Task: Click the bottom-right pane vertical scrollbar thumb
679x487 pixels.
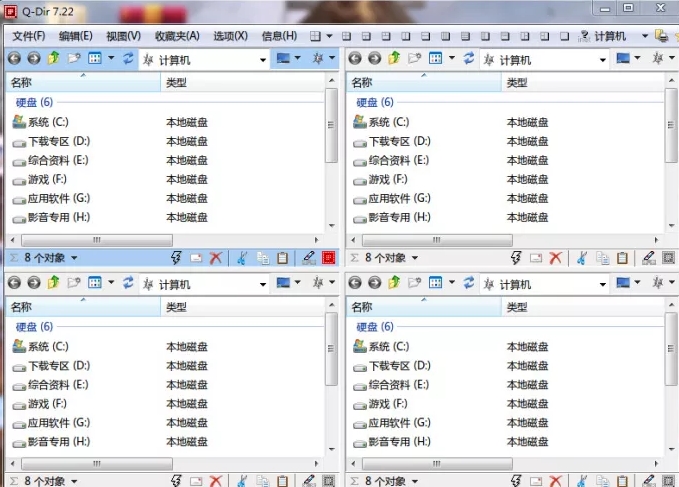Action: (671, 349)
